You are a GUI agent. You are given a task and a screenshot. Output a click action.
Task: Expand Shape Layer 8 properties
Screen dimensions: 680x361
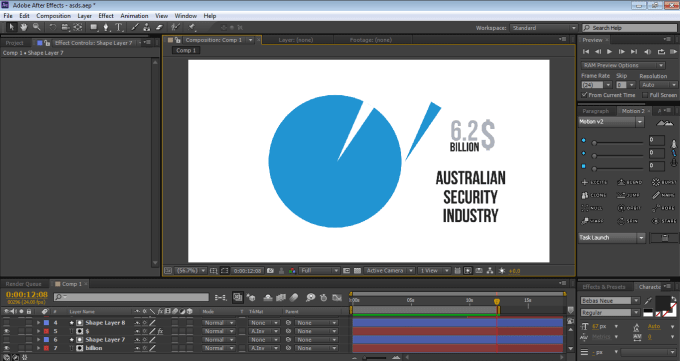coord(38,323)
